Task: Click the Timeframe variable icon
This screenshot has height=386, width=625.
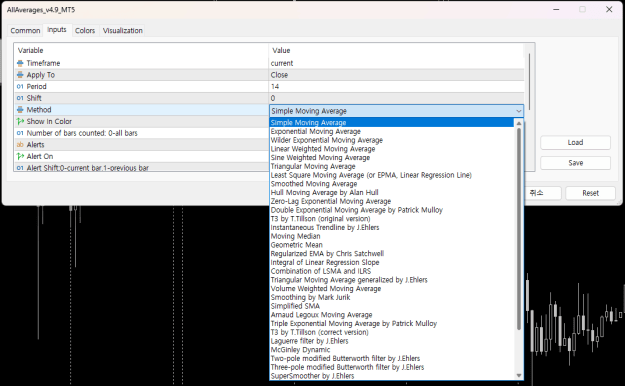Action: 20,63
